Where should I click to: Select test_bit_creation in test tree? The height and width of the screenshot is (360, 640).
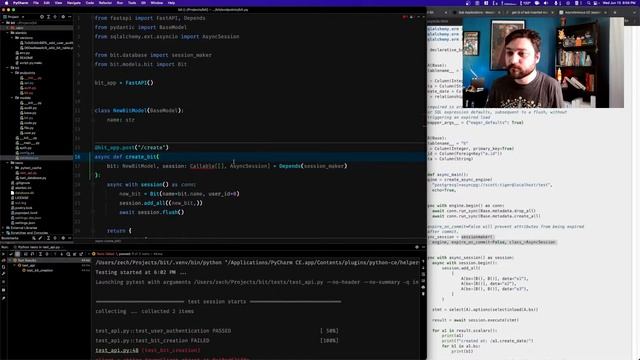click(x=39, y=270)
